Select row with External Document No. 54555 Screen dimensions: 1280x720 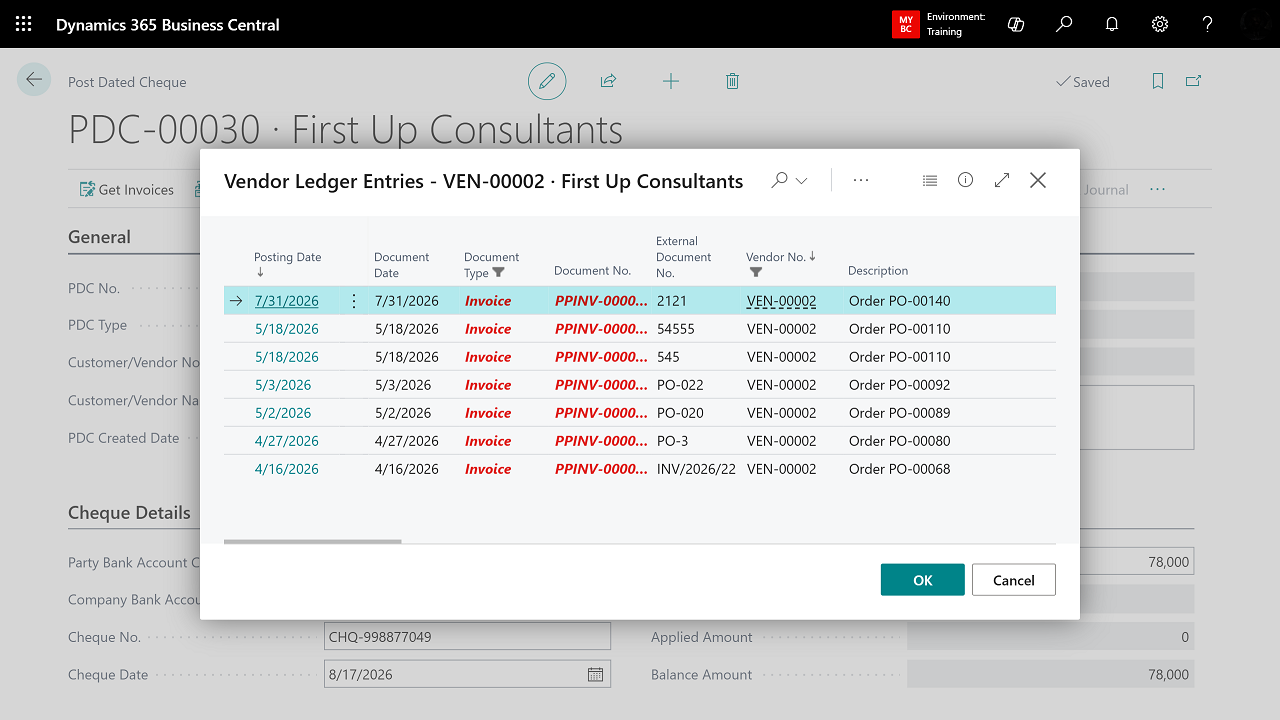pos(640,329)
